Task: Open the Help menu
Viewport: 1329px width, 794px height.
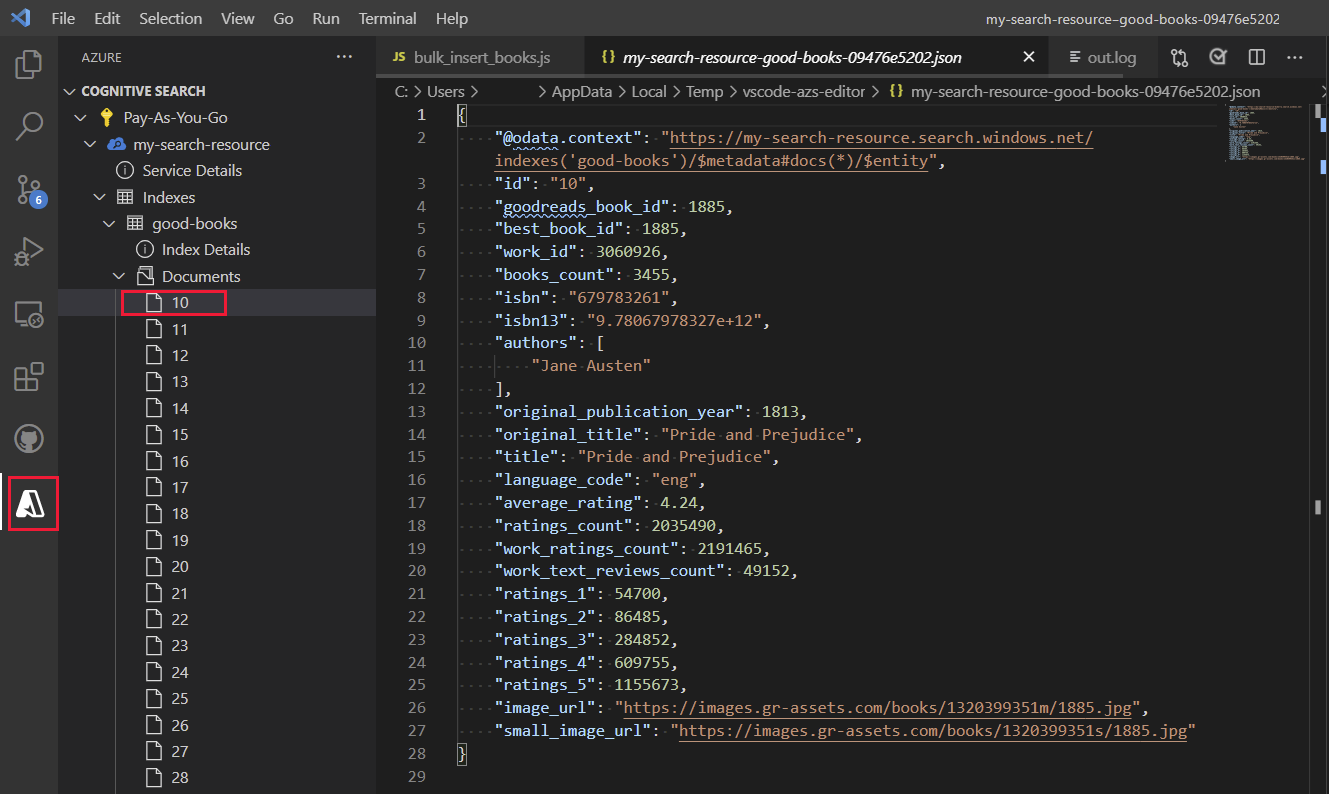Action: 452,19
